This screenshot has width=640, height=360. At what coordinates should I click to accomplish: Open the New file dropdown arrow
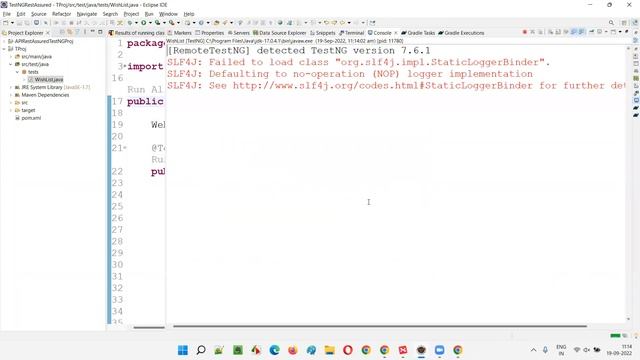(x=12, y=23)
